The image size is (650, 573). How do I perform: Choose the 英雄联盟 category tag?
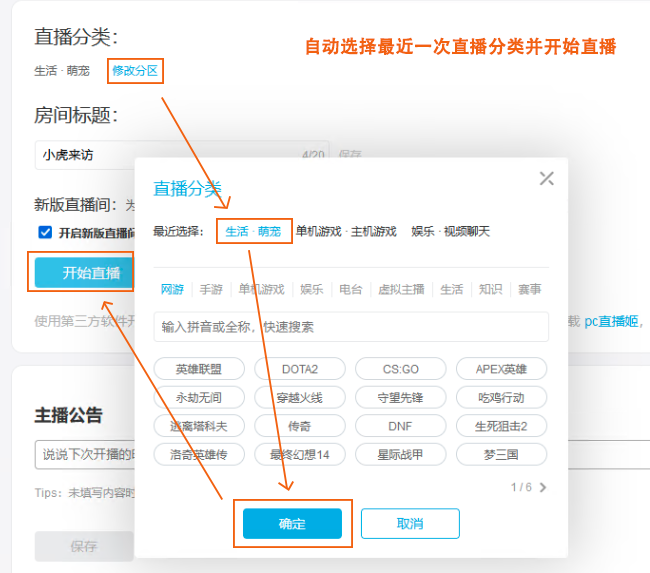198,369
